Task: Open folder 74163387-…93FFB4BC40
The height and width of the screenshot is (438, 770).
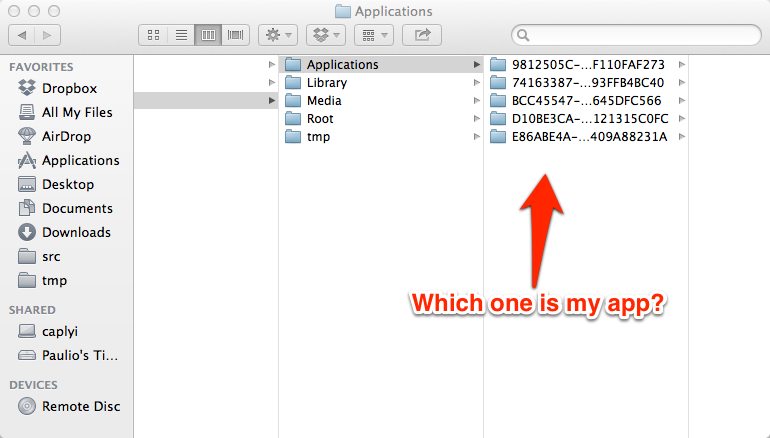Action: click(x=586, y=82)
